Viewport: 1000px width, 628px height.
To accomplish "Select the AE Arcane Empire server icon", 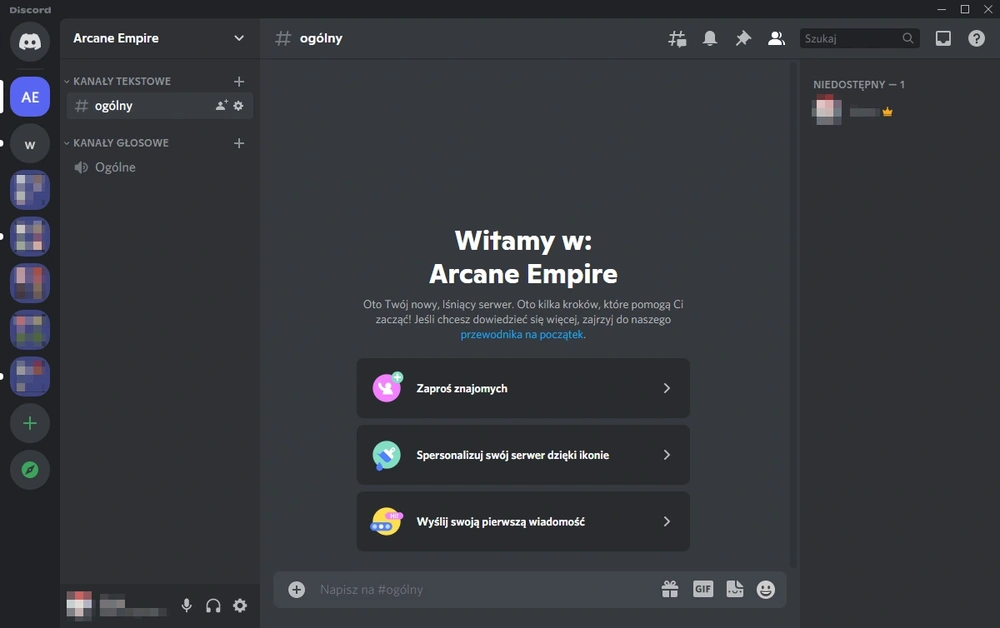I will coord(29,97).
